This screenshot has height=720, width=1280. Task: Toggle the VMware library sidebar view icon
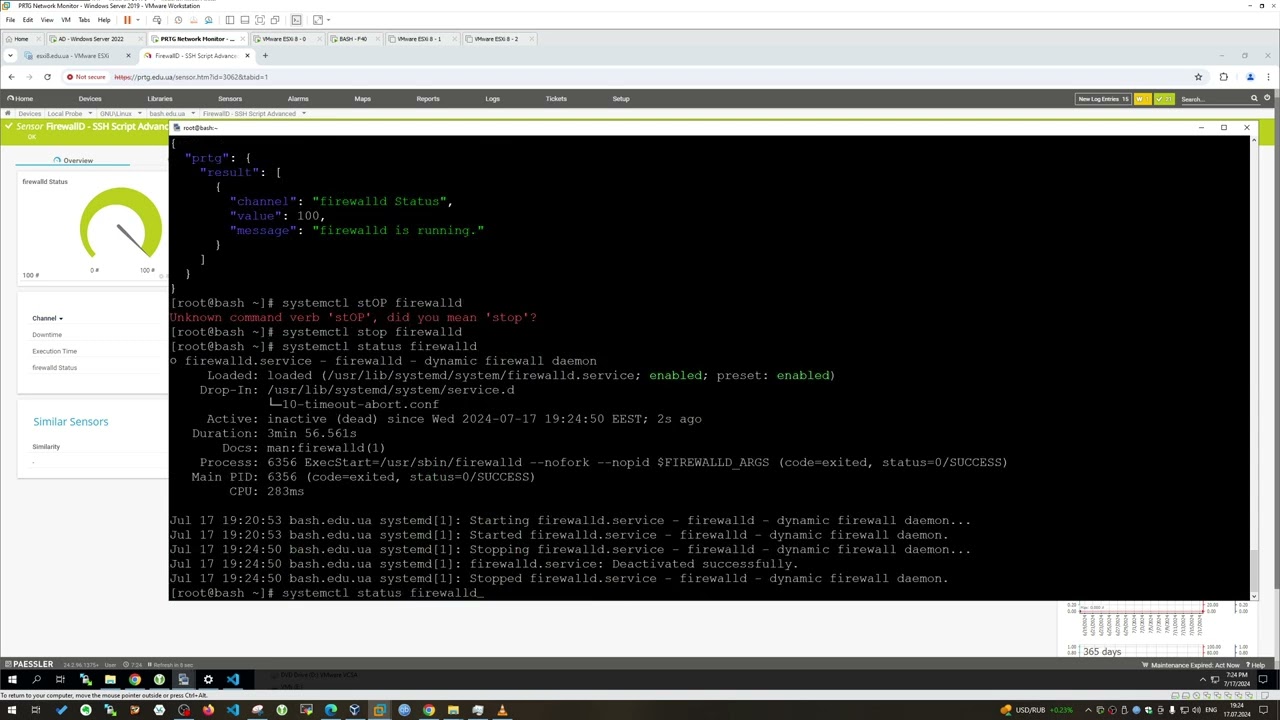point(229,20)
